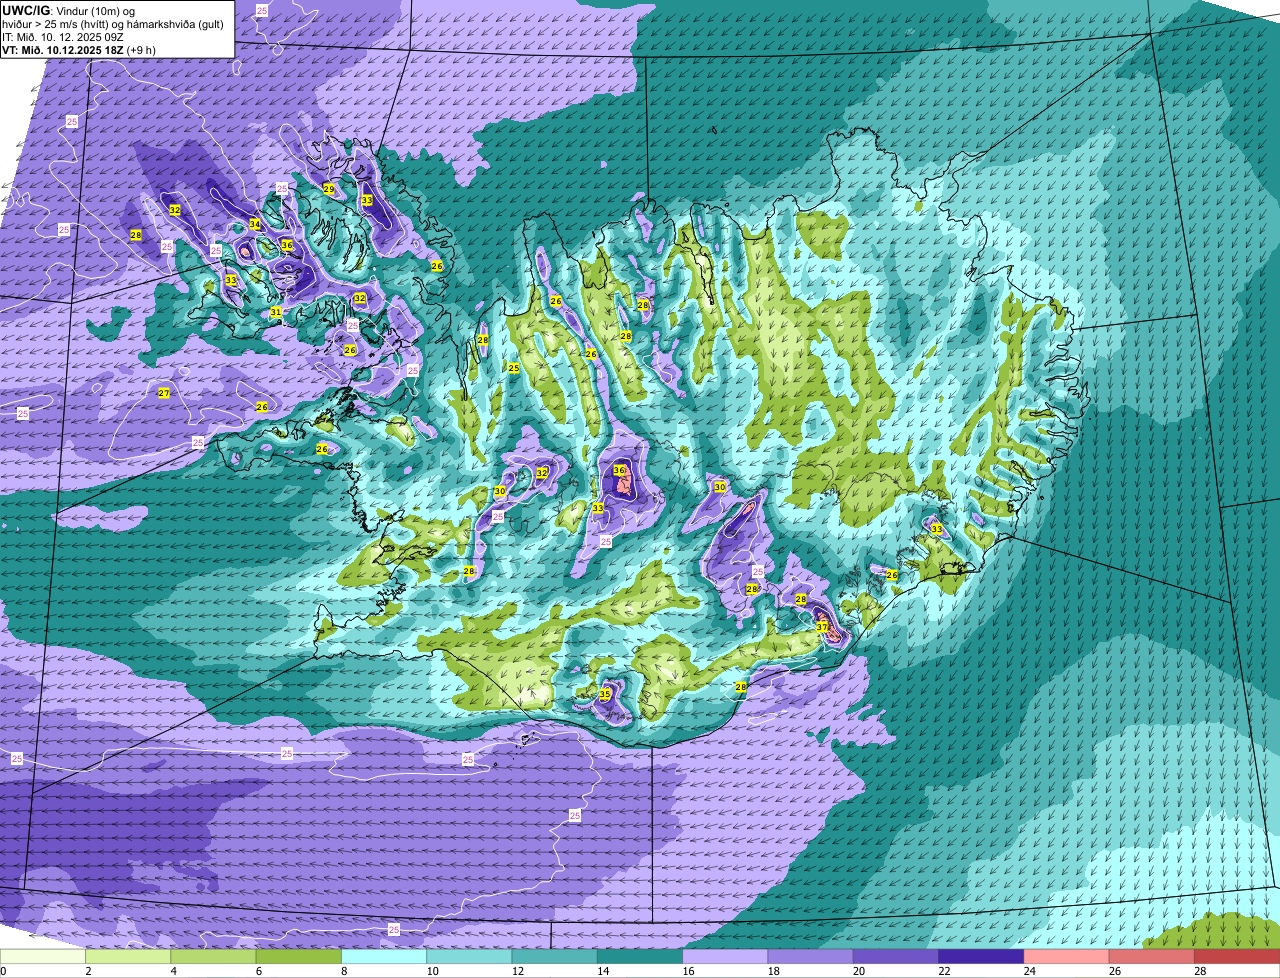This screenshot has height=978, width=1280.
Task: Click the 0–2 m/s pale yellow legend swatch
Action: click(x=43, y=956)
